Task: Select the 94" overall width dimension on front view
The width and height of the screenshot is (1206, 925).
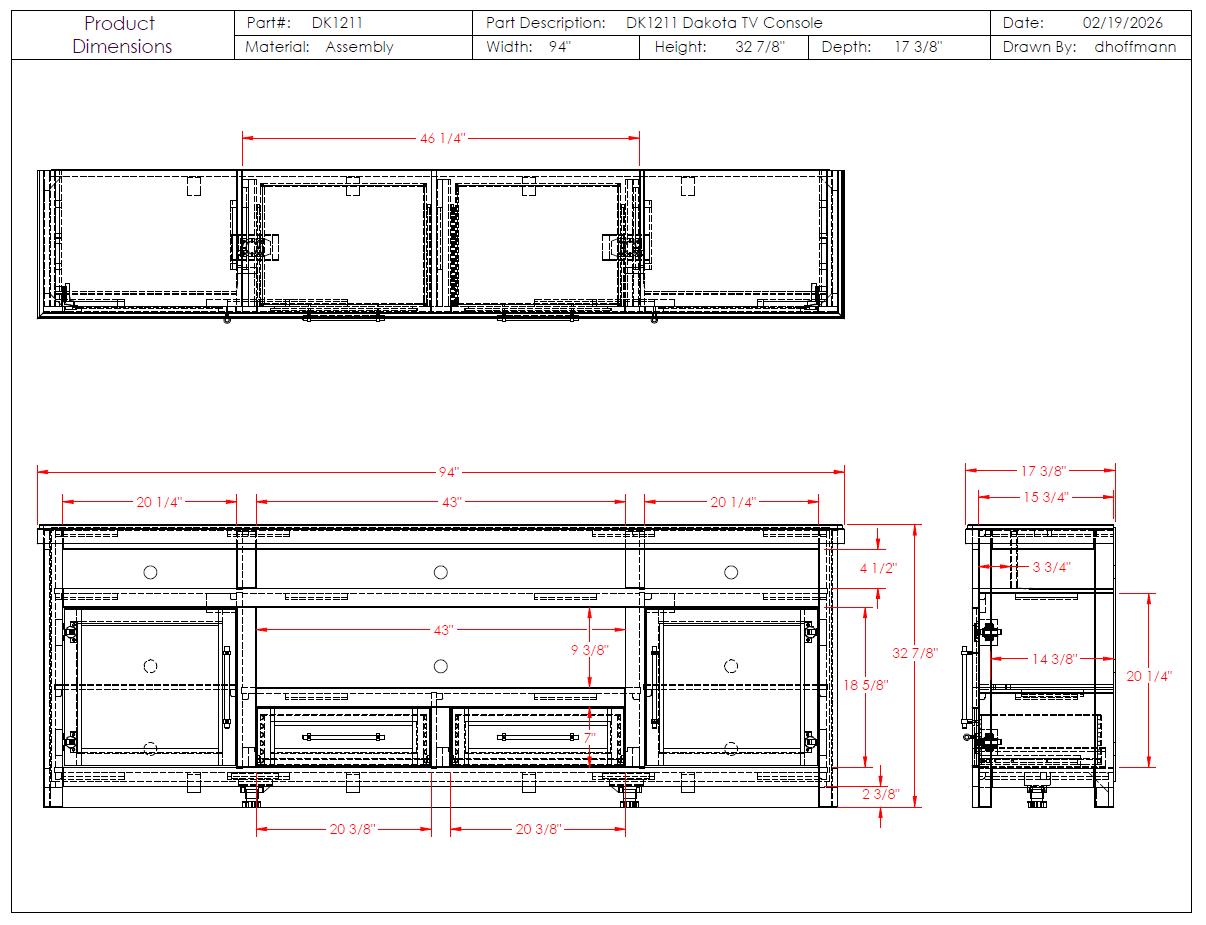Action: tap(447, 472)
